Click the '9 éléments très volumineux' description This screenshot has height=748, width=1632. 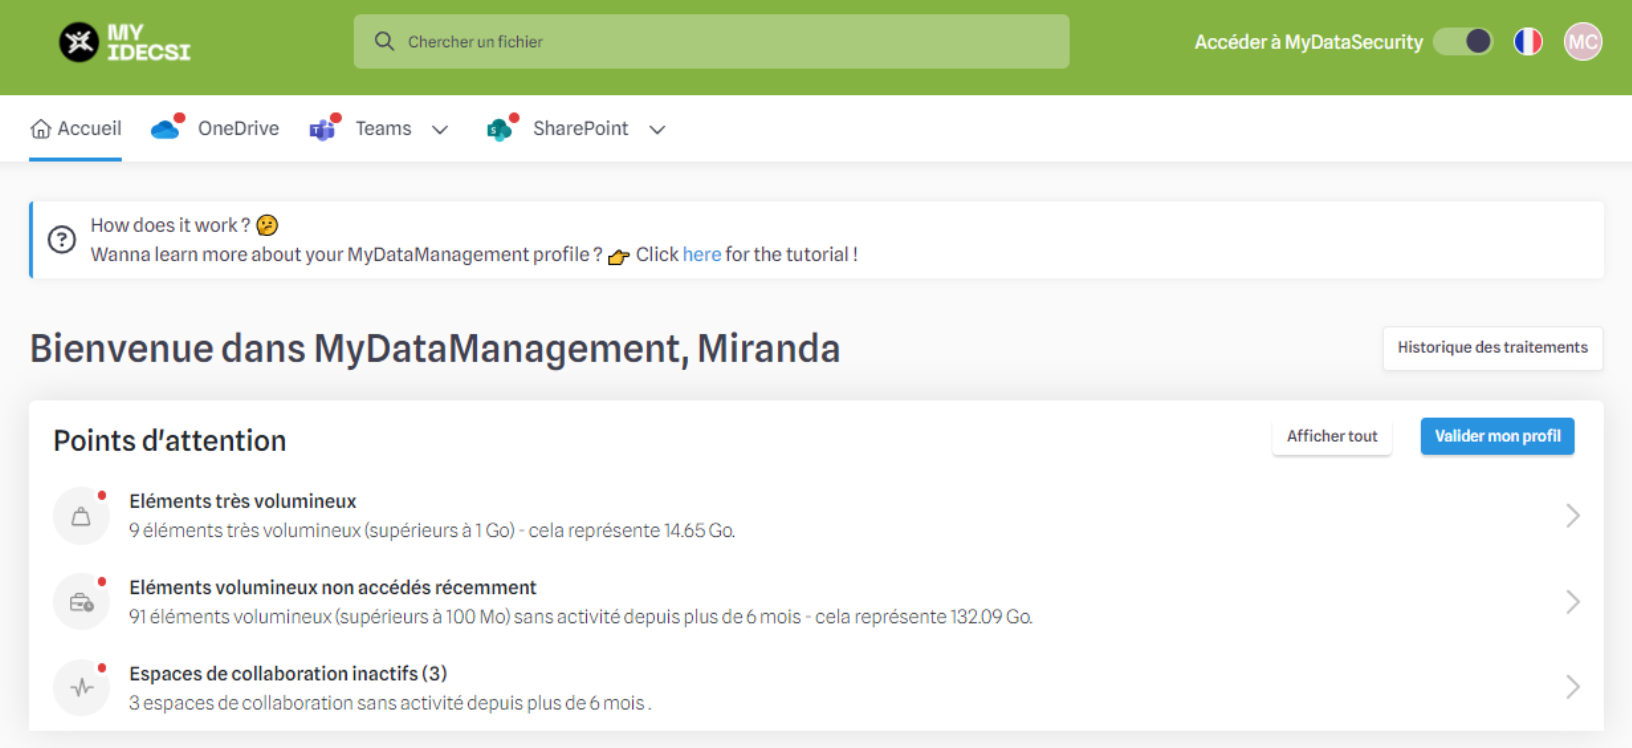(432, 531)
